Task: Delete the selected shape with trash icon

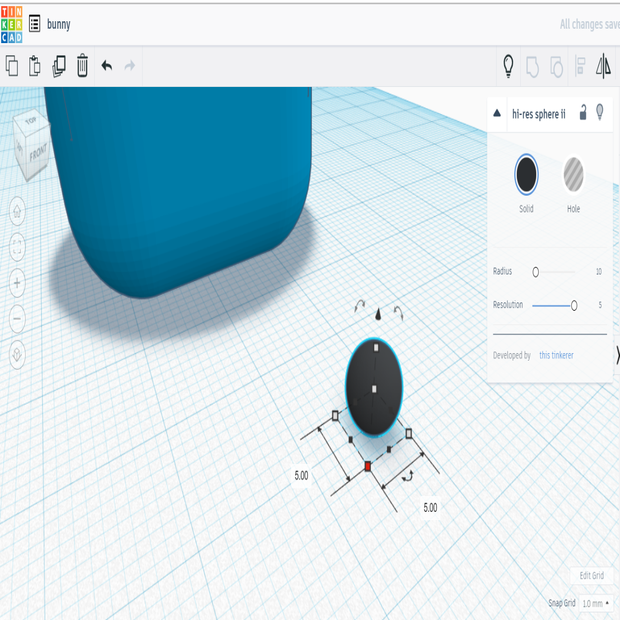Action: [x=83, y=66]
